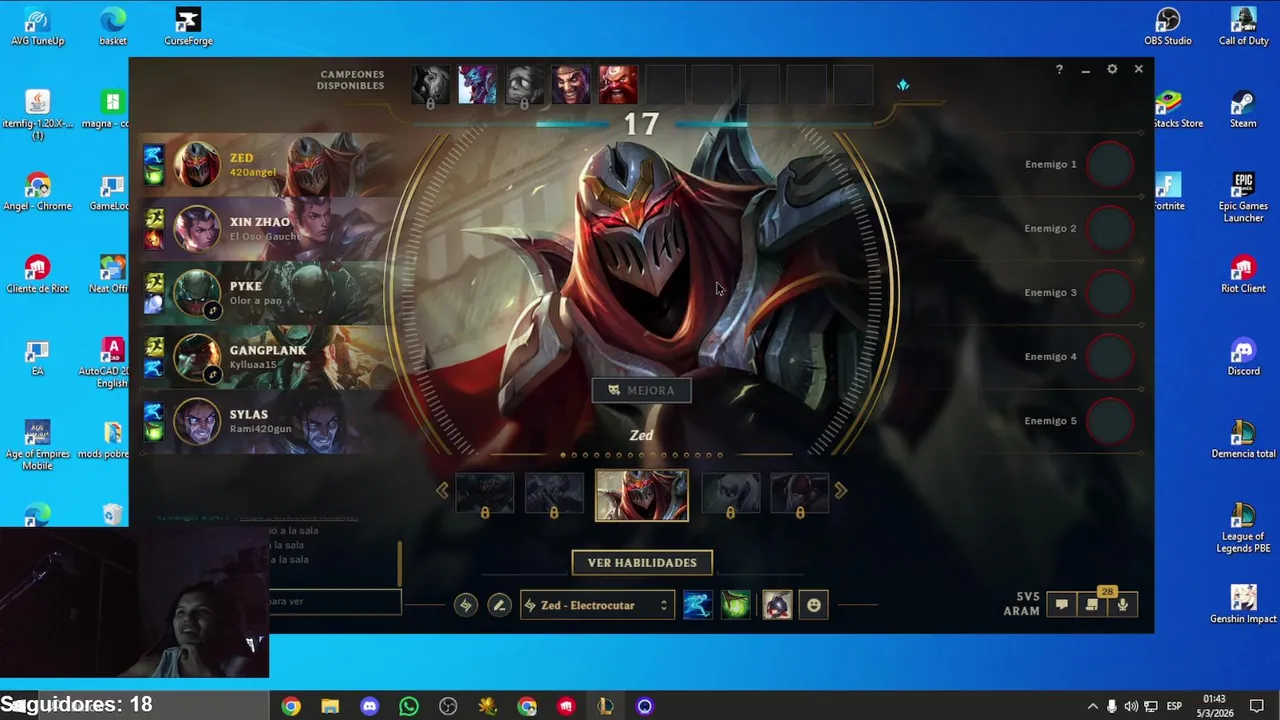Image resolution: width=1280 pixels, height=720 pixels.
Task: Expand hidden system tray icons arrow
Action: coord(1092,706)
